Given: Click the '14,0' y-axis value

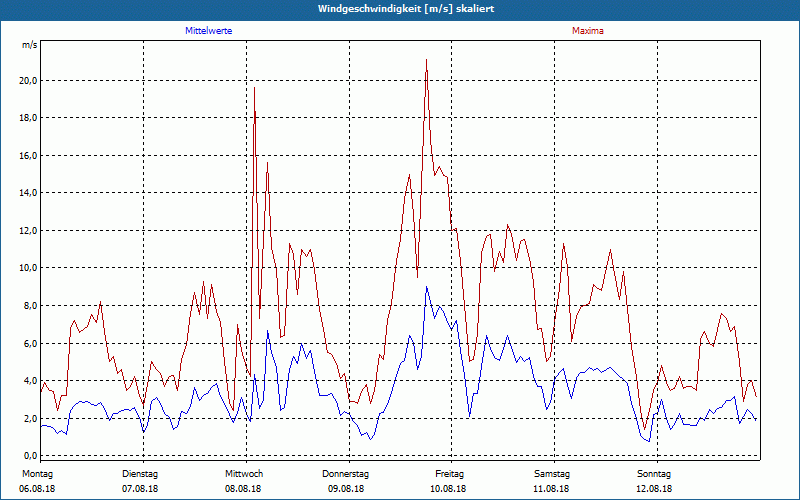Looking at the screenshot, I should click(x=28, y=193).
